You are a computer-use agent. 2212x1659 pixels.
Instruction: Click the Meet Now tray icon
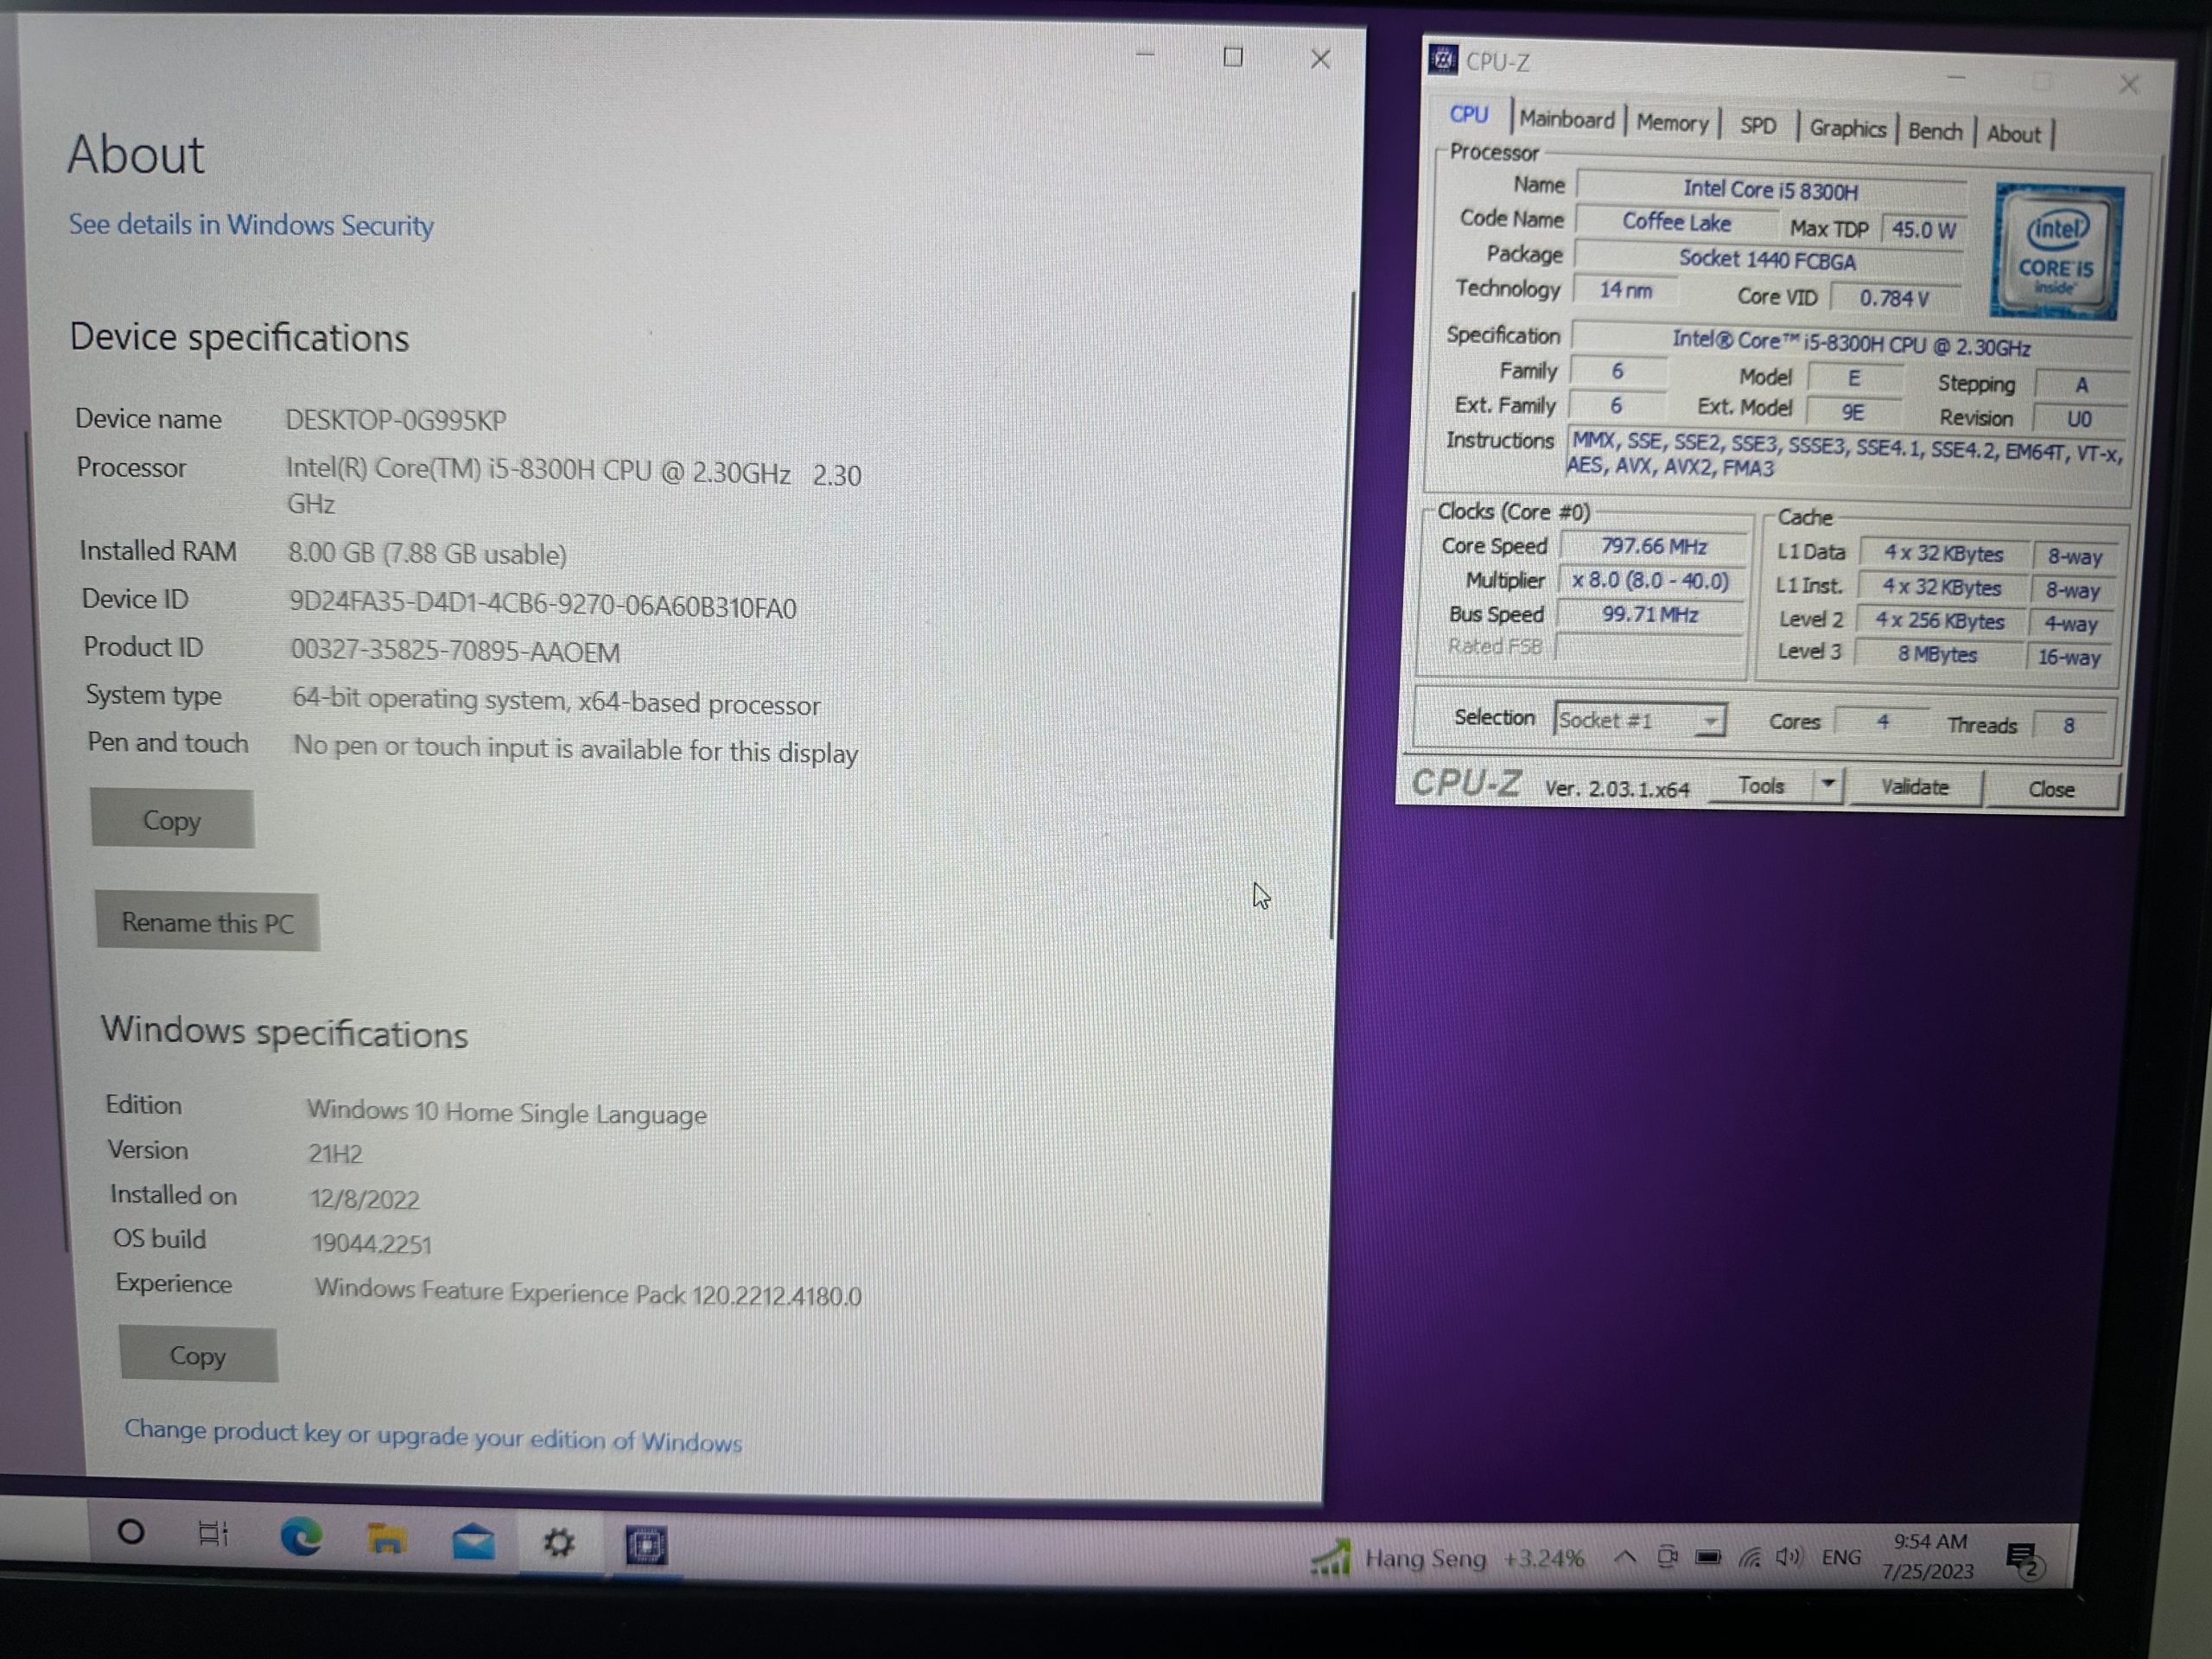coord(1666,1557)
